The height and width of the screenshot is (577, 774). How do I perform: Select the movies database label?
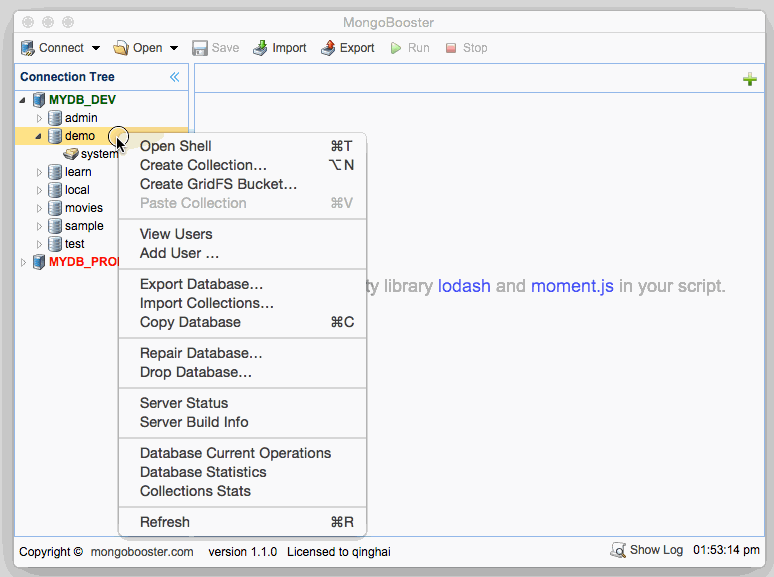pyautogui.click(x=83, y=208)
